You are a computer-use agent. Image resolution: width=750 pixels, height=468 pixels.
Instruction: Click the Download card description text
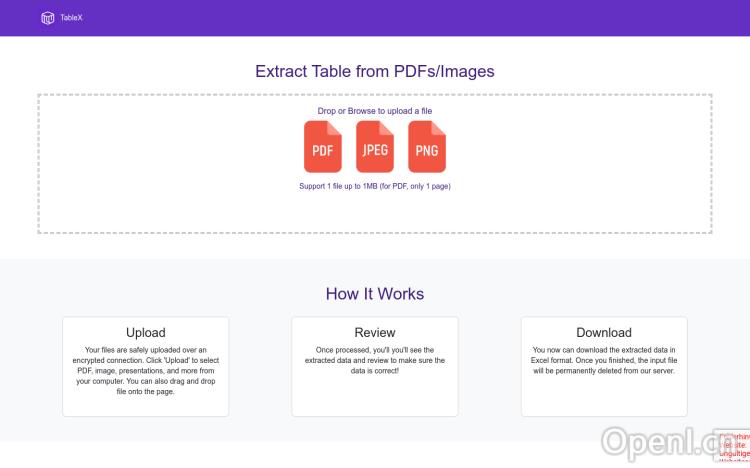coord(604,360)
